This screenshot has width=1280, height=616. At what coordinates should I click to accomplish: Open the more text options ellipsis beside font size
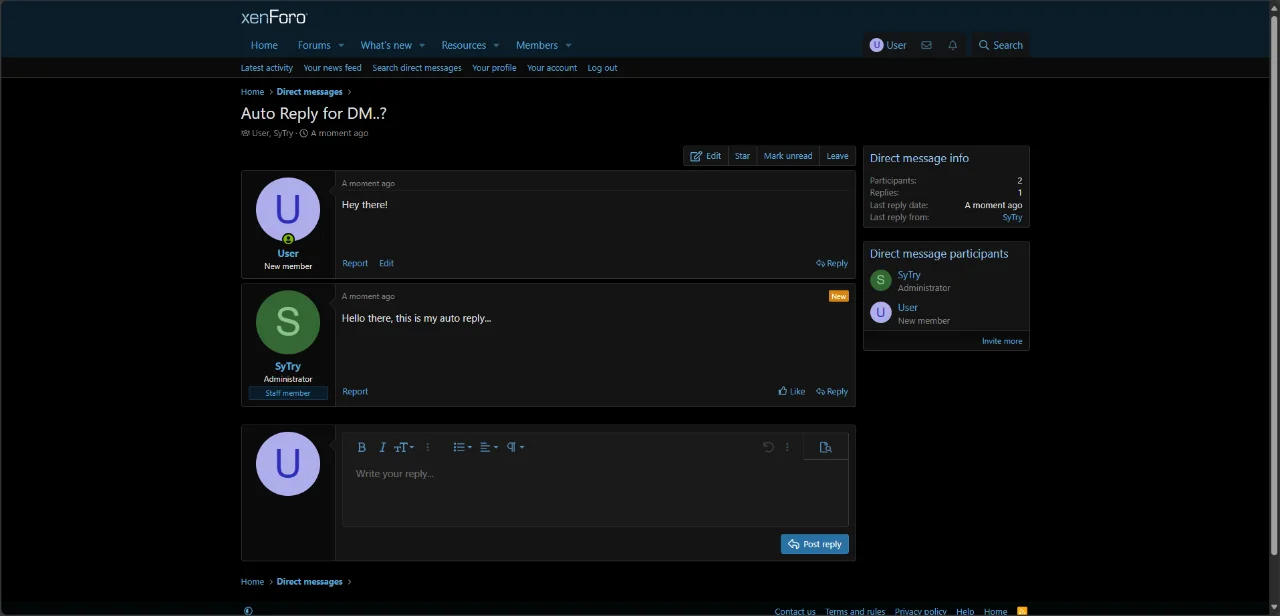(x=428, y=447)
